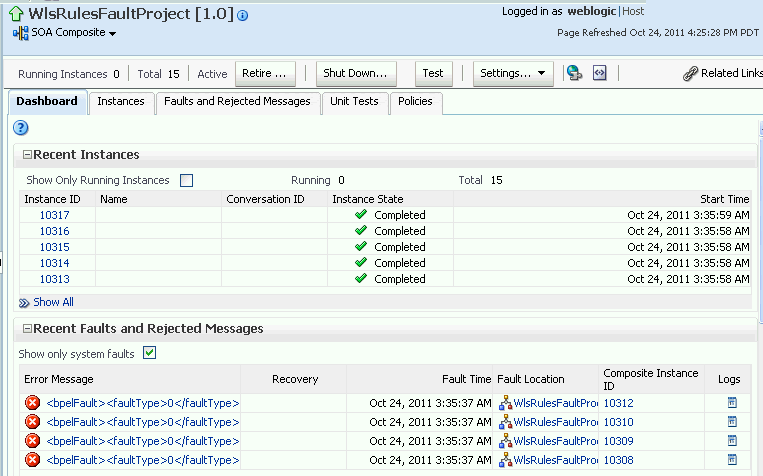The image size is (763, 476).
Task: Click the green up-arrow composite icon
Action: tap(16, 14)
